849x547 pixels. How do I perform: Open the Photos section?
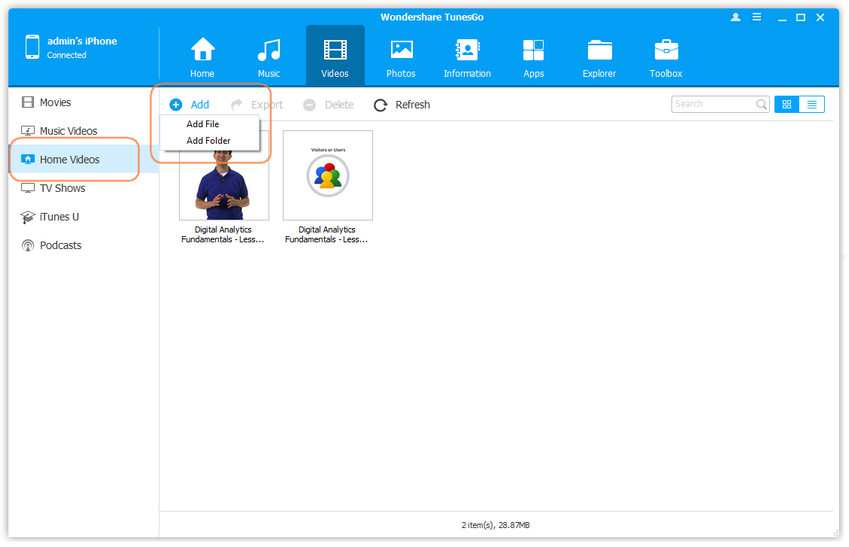tap(401, 56)
